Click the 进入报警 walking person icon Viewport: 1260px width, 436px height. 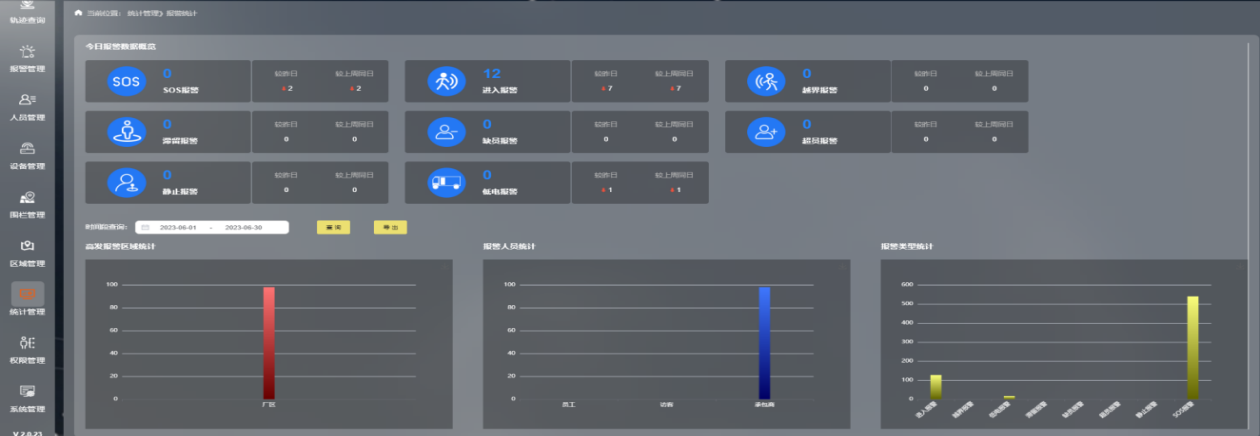(x=446, y=81)
